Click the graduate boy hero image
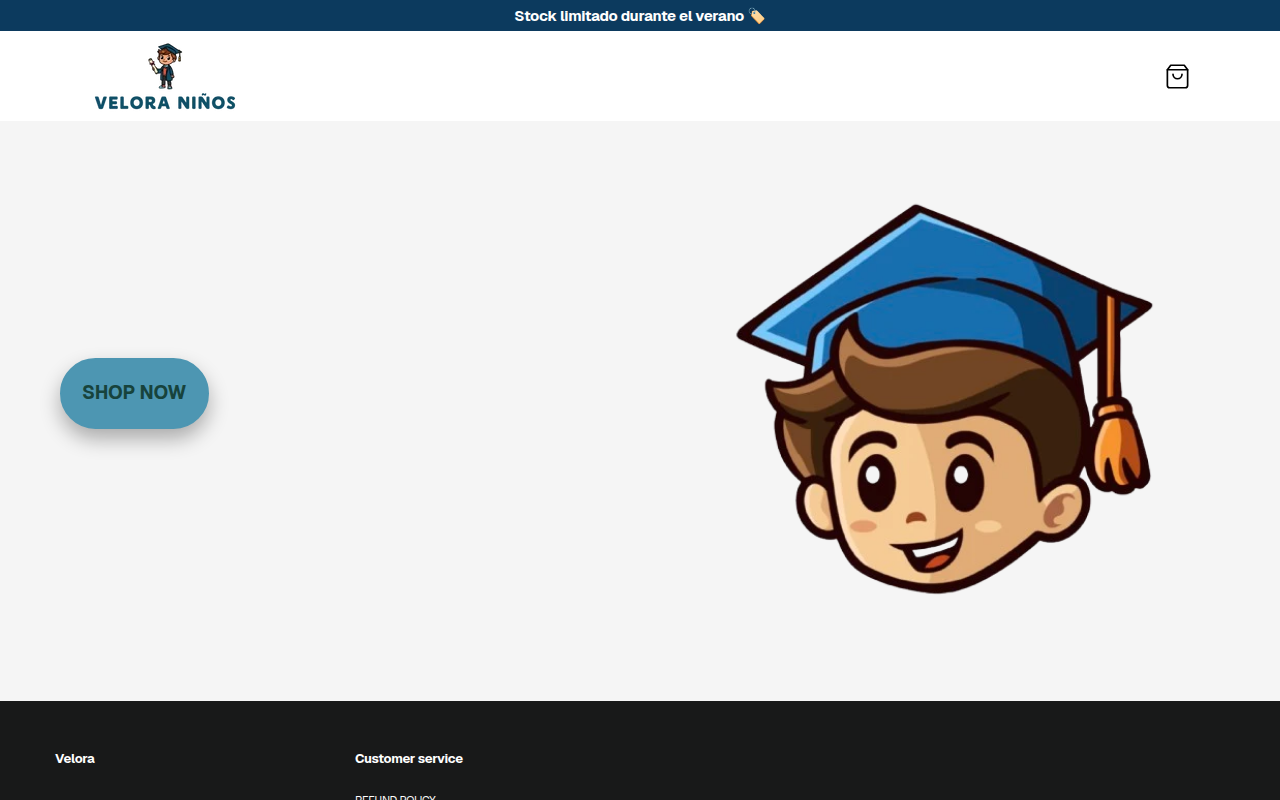The width and height of the screenshot is (1280, 800). click(x=944, y=399)
